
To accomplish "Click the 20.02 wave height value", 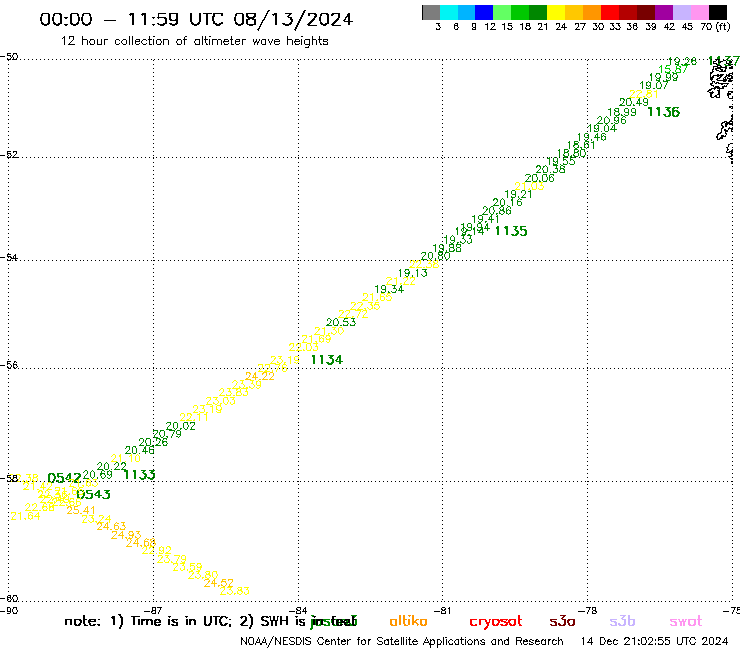I will [181, 426].
